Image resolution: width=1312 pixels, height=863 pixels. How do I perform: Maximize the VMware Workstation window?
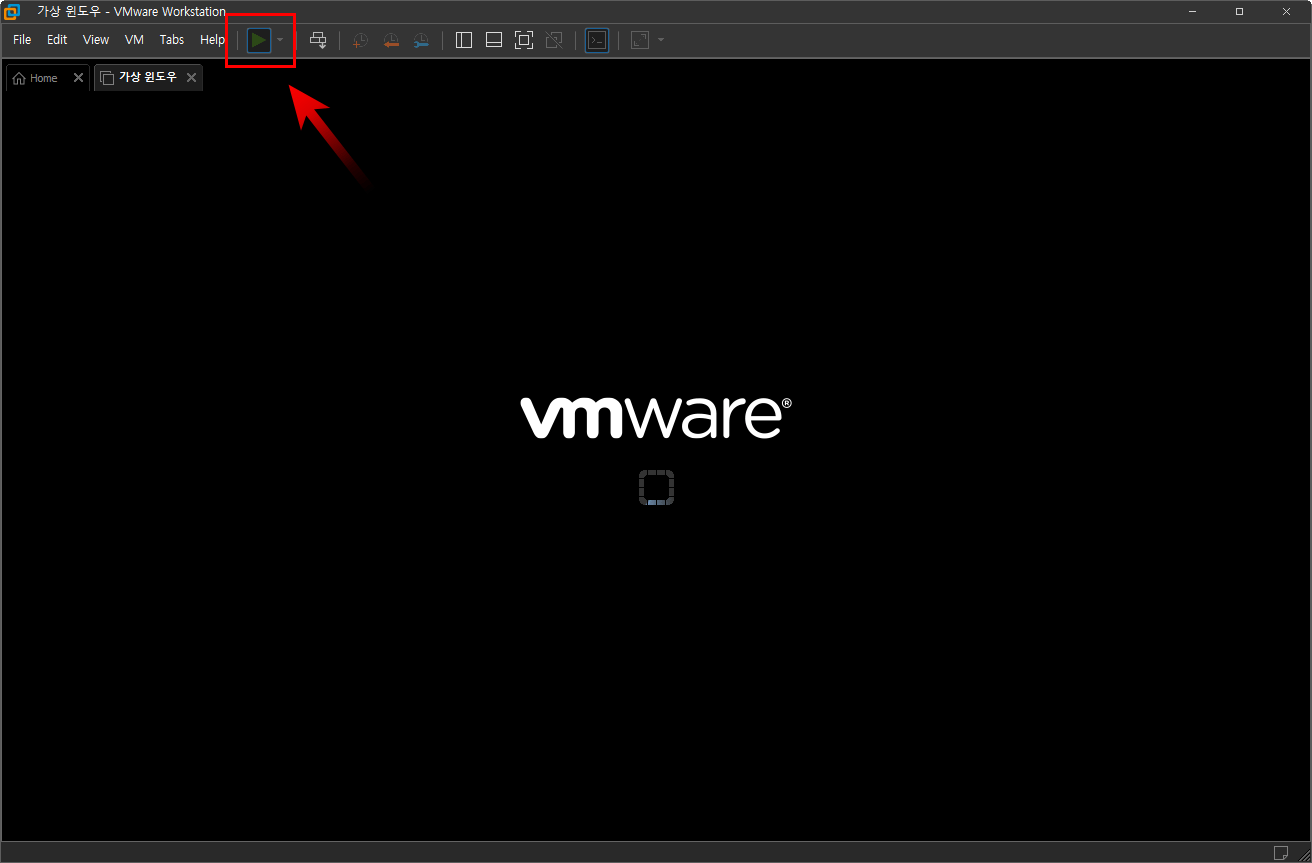(x=1239, y=12)
